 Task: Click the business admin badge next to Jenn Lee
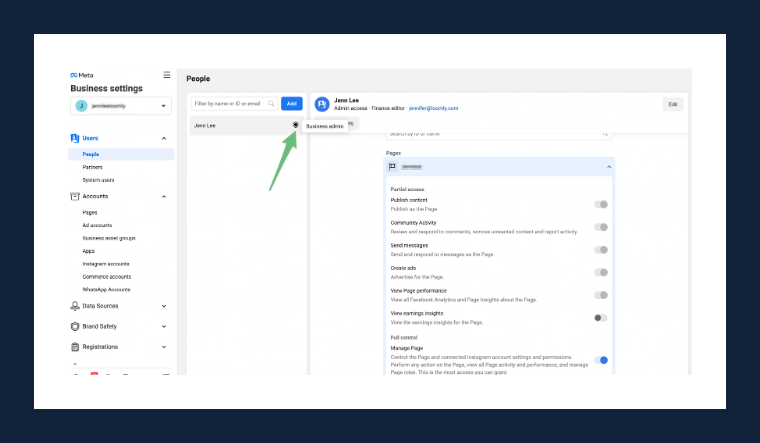(x=295, y=125)
